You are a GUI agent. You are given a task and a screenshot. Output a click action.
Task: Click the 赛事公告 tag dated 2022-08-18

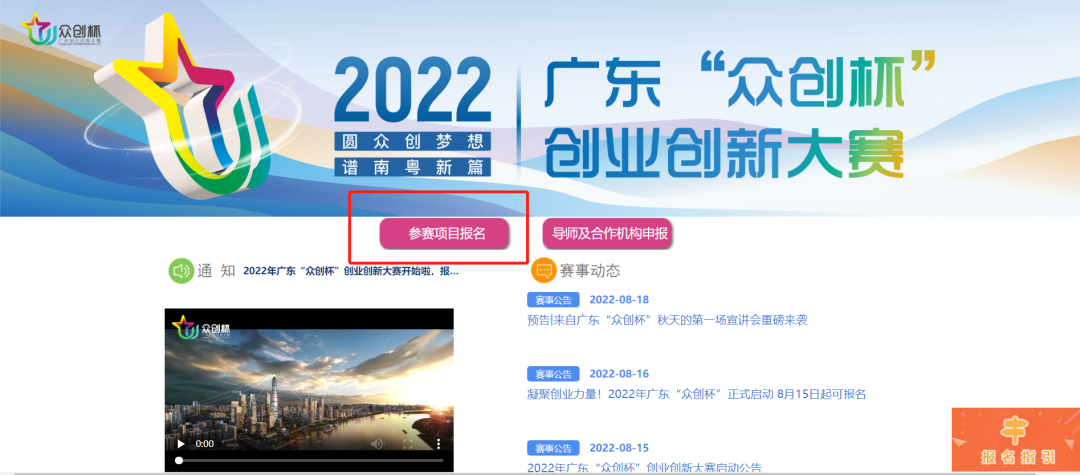tap(553, 299)
